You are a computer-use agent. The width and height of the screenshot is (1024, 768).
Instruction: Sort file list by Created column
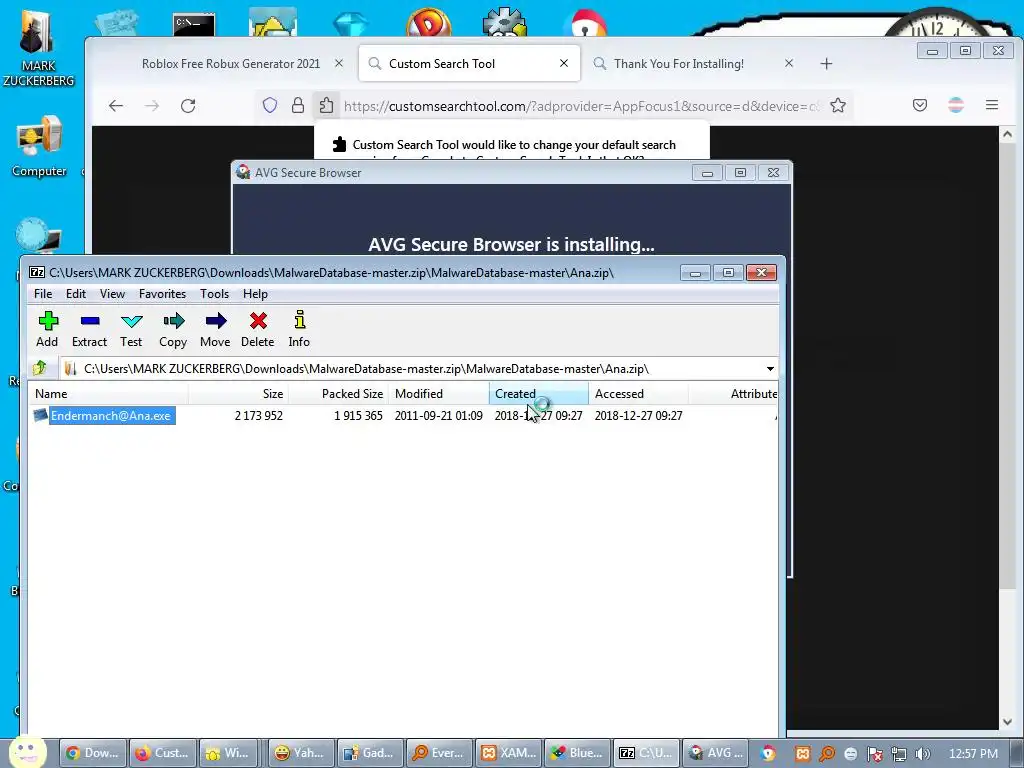[x=539, y=394]
